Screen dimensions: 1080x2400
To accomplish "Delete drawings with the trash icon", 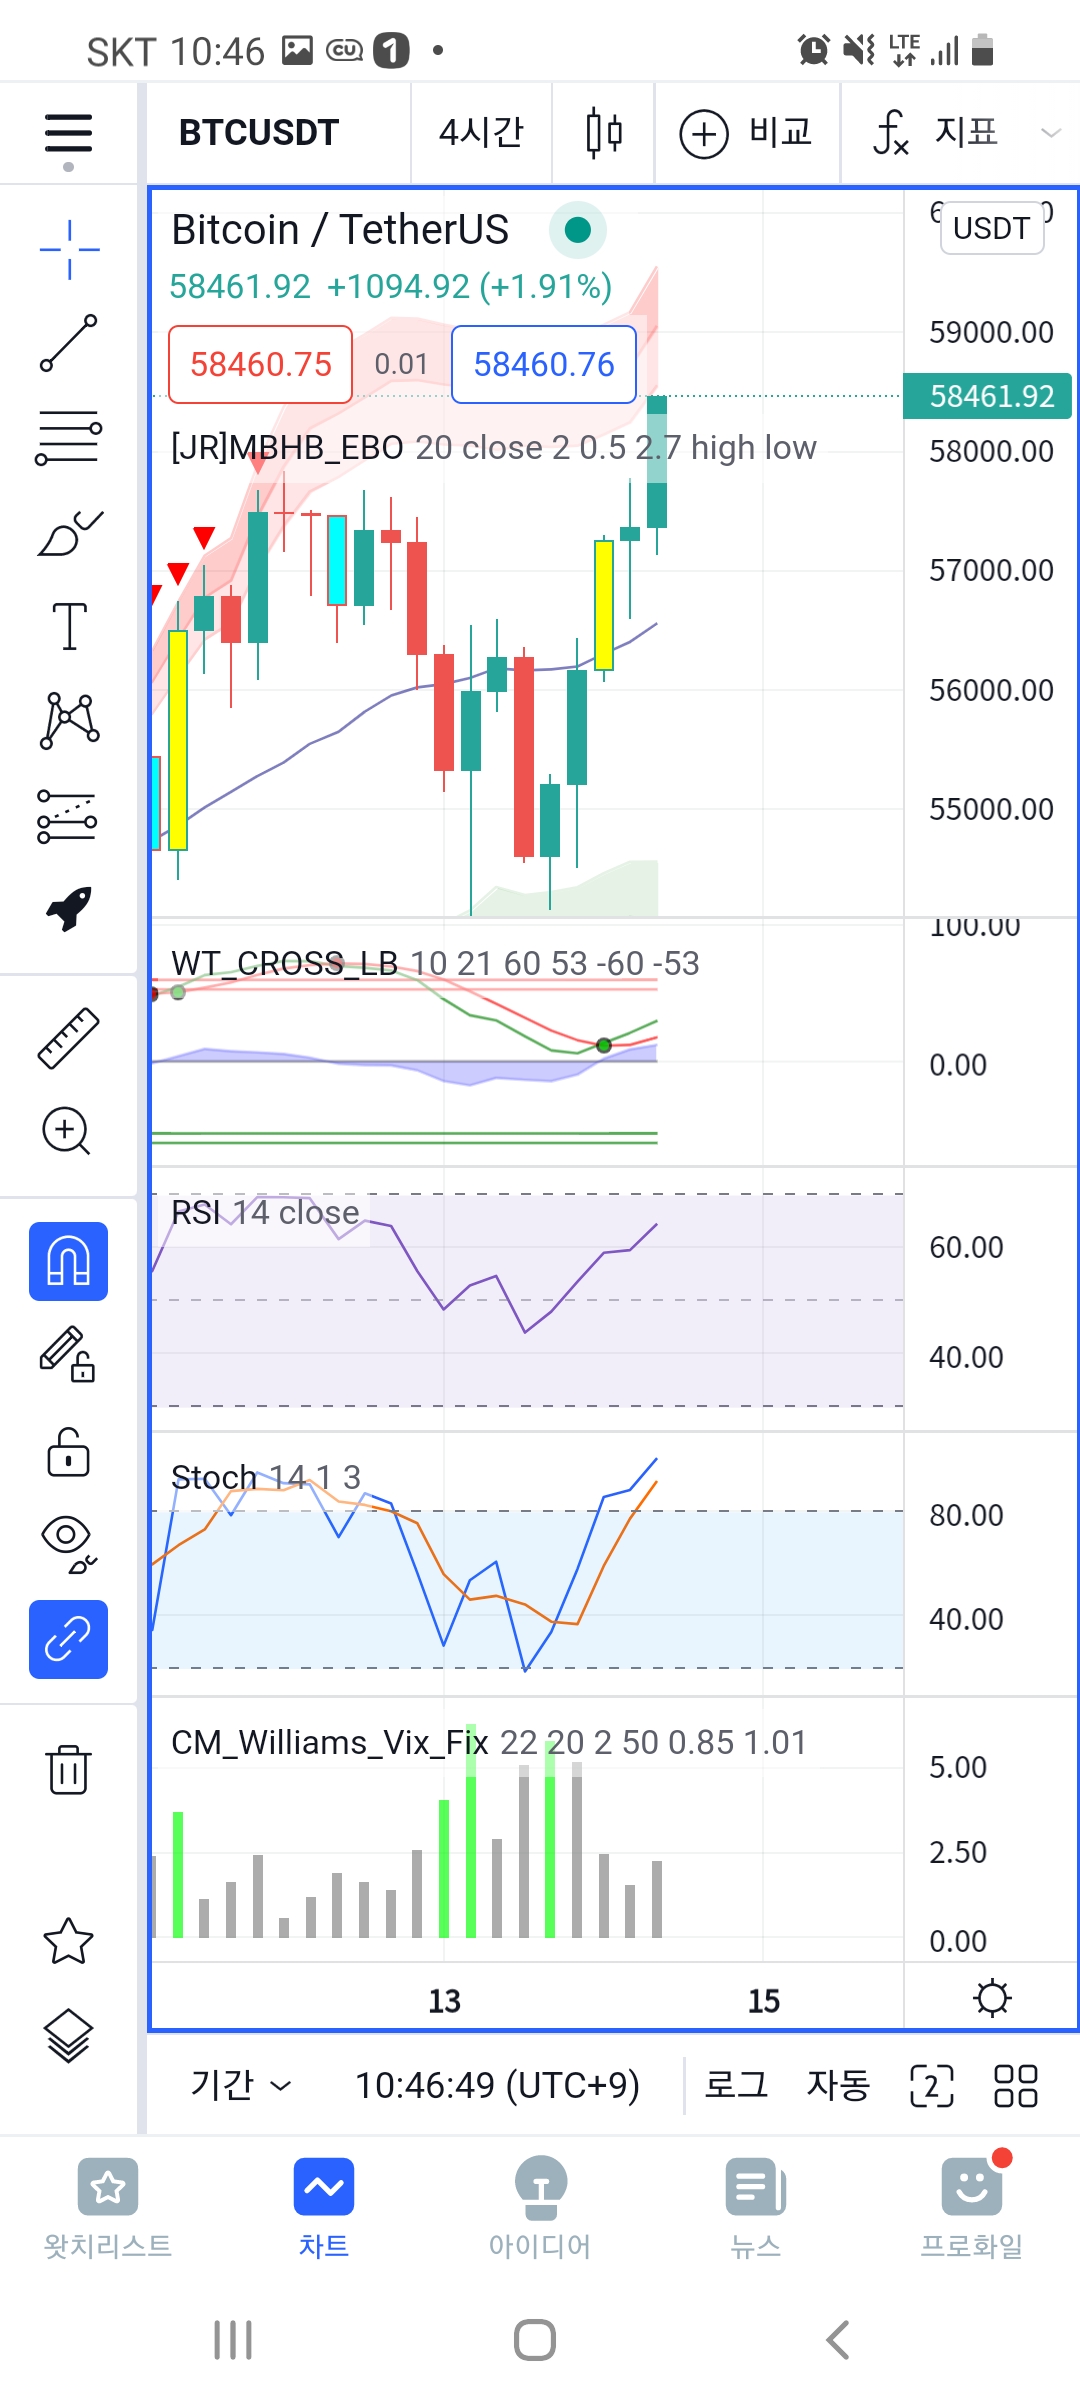I will point(68,1769).
